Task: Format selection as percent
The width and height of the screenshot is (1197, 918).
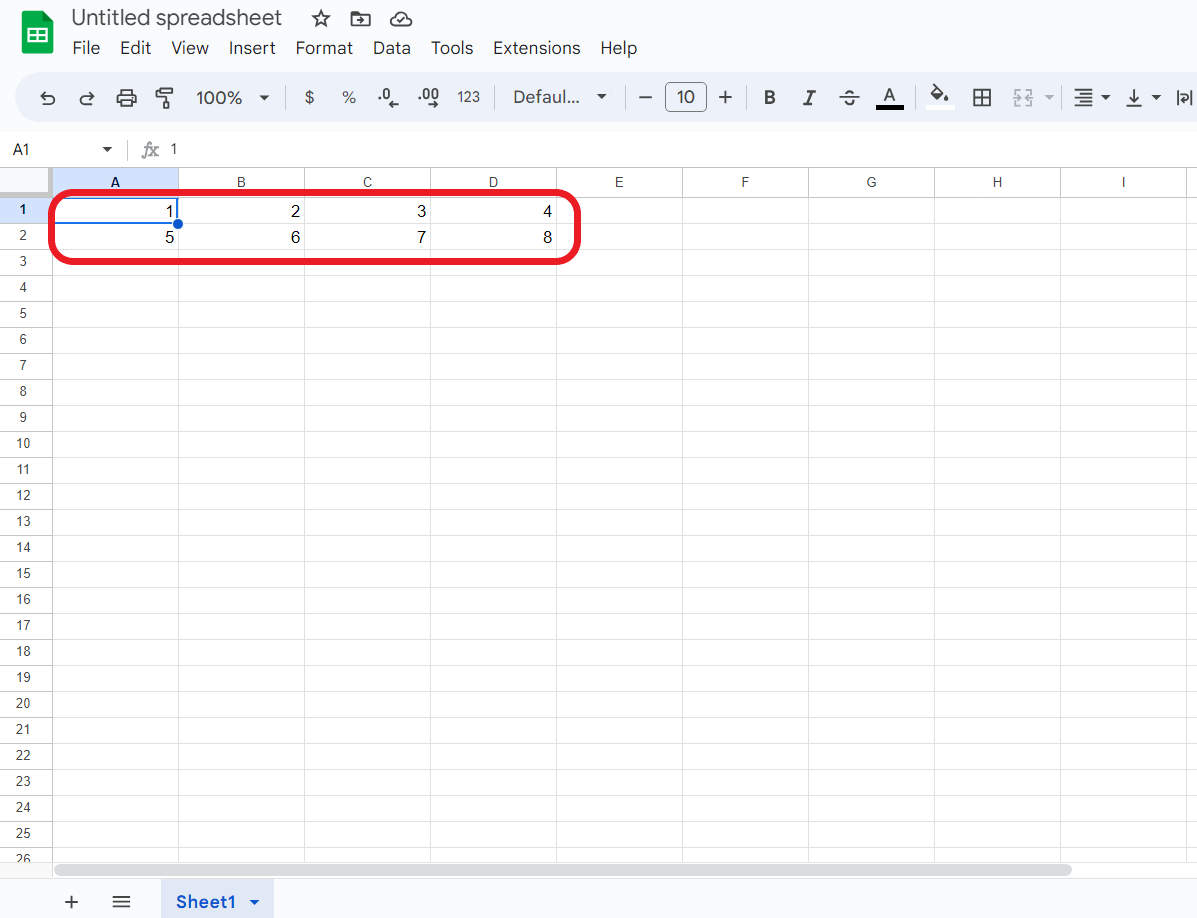Action: [x=348, y=97]
